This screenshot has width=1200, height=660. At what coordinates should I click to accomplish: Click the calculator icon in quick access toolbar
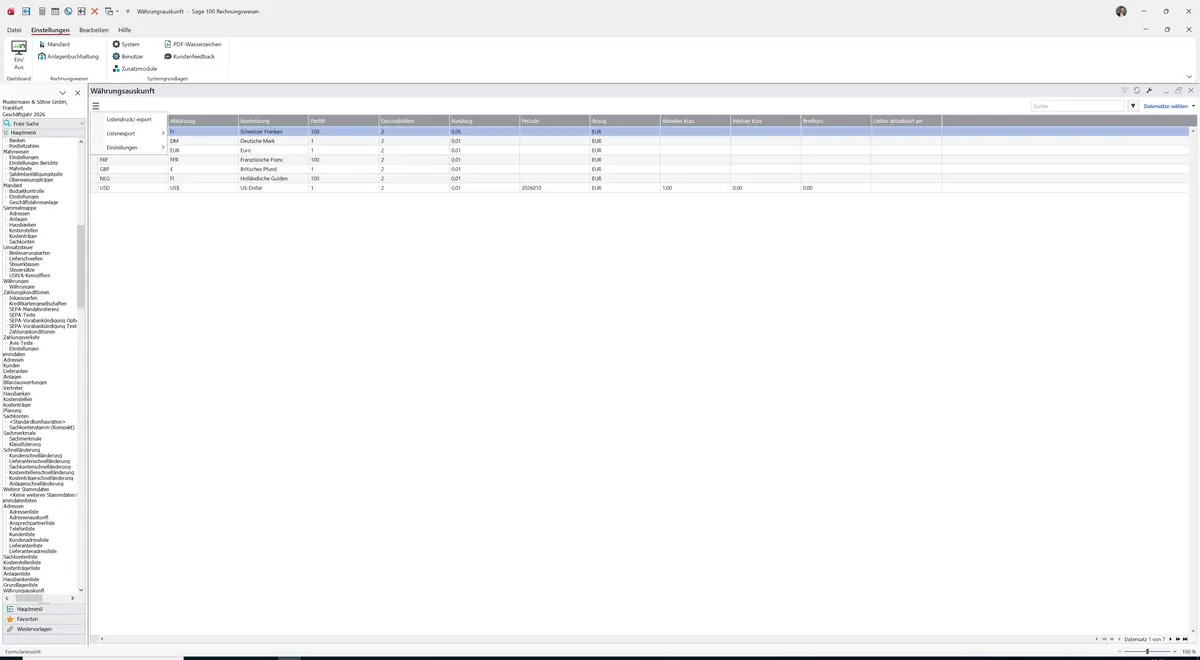click(x=41, y=11)
